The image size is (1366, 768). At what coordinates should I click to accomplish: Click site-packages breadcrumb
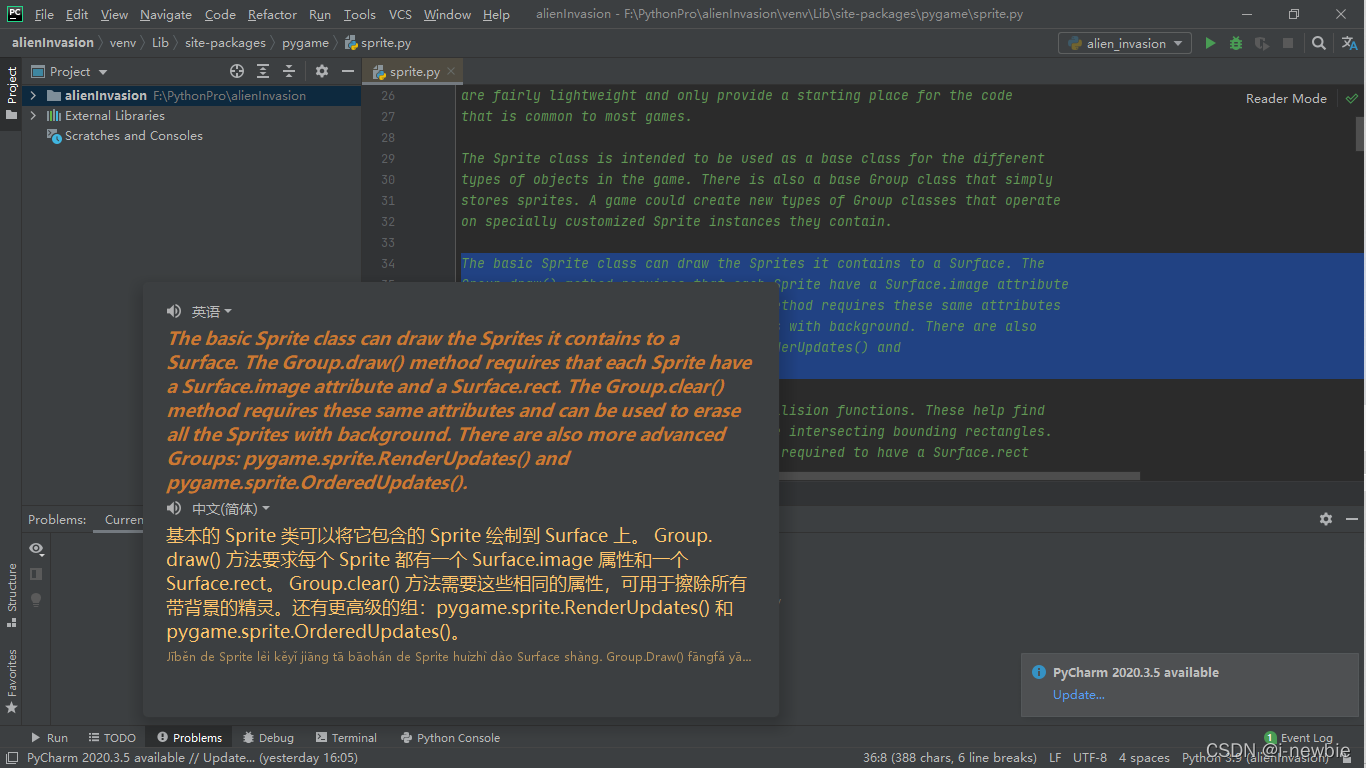click(225, 43)
